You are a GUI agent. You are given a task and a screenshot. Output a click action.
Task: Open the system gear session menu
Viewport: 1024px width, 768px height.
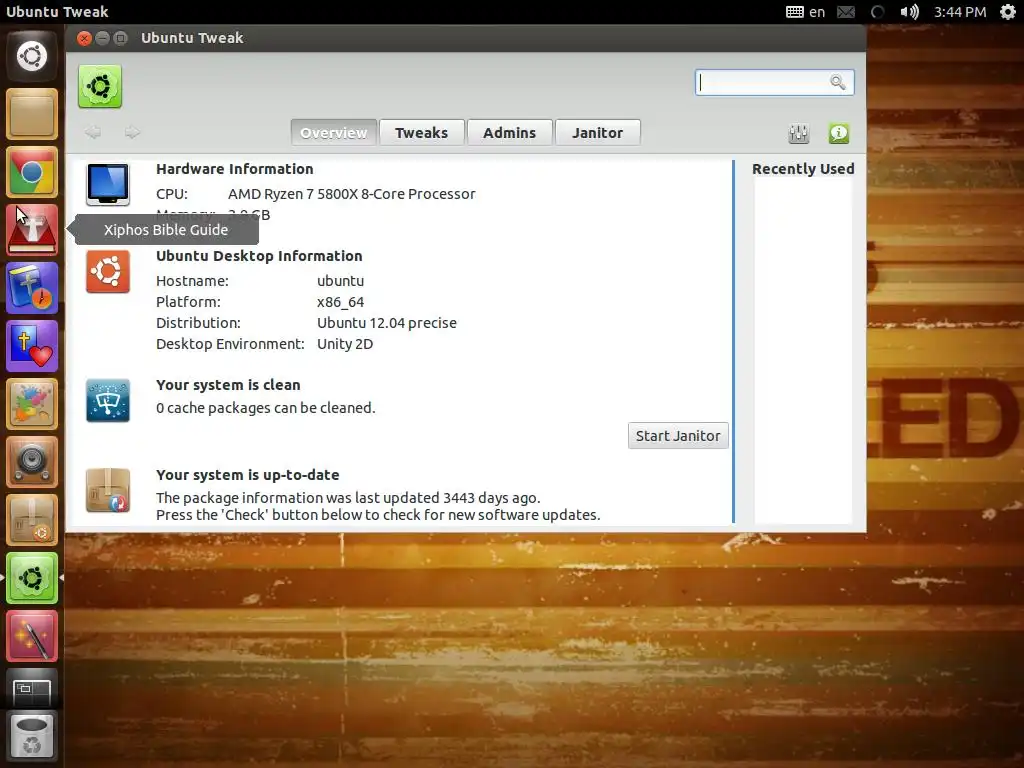(x=1008, y=12)
